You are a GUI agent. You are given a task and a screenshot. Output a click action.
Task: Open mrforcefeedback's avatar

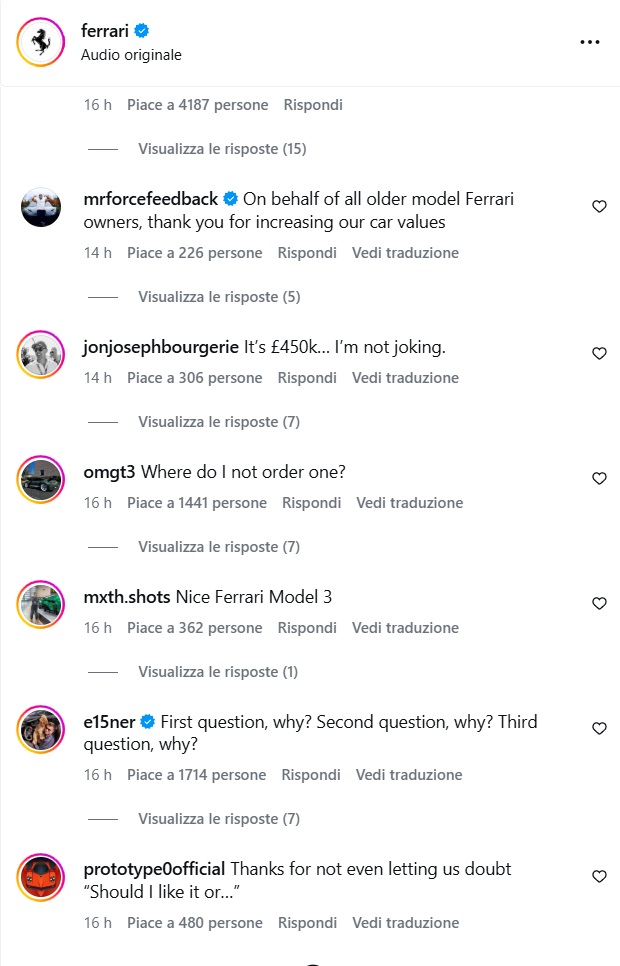click(x=41, y=207)
